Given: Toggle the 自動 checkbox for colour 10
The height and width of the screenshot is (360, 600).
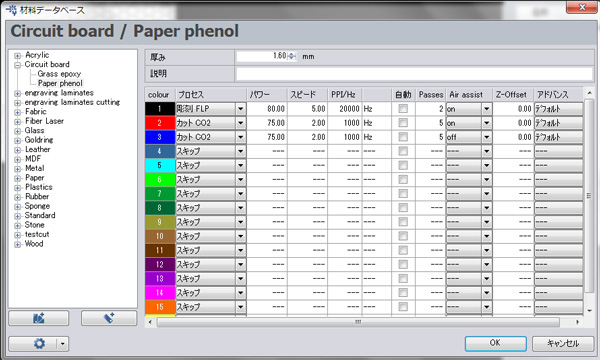Looking at the screenshot, I should click(x=403, y=236).
